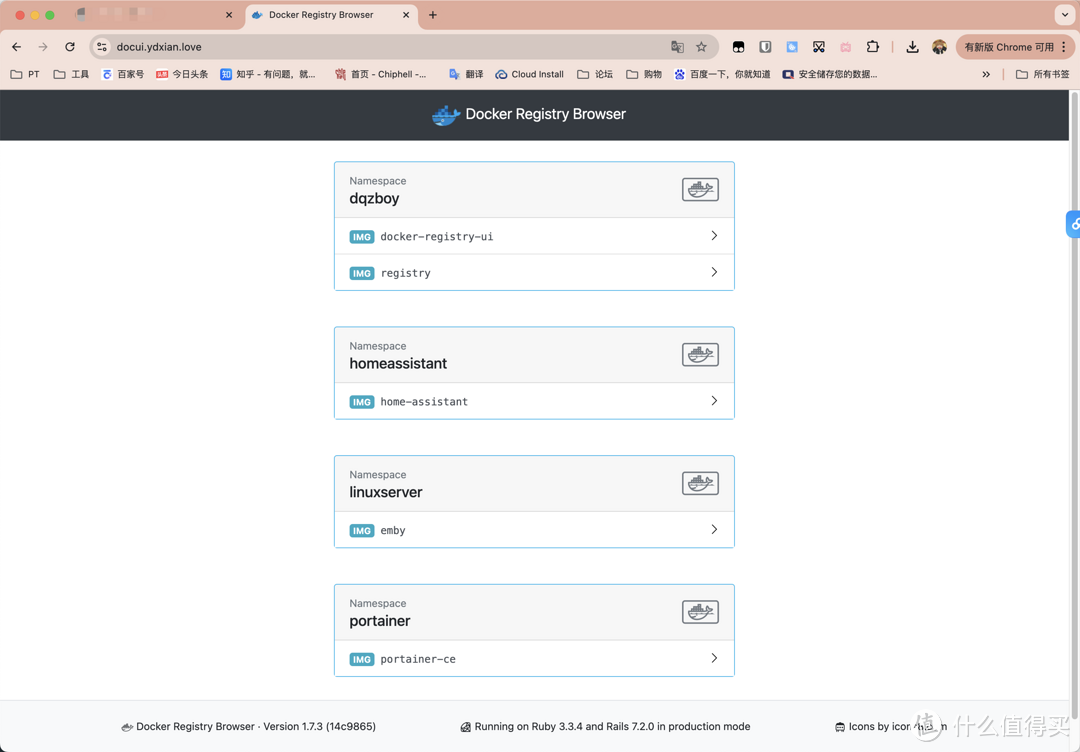Click the Ruby 3.3.4 and Rails footer text
Screen dimensions: 1080x752
[612, 727]
